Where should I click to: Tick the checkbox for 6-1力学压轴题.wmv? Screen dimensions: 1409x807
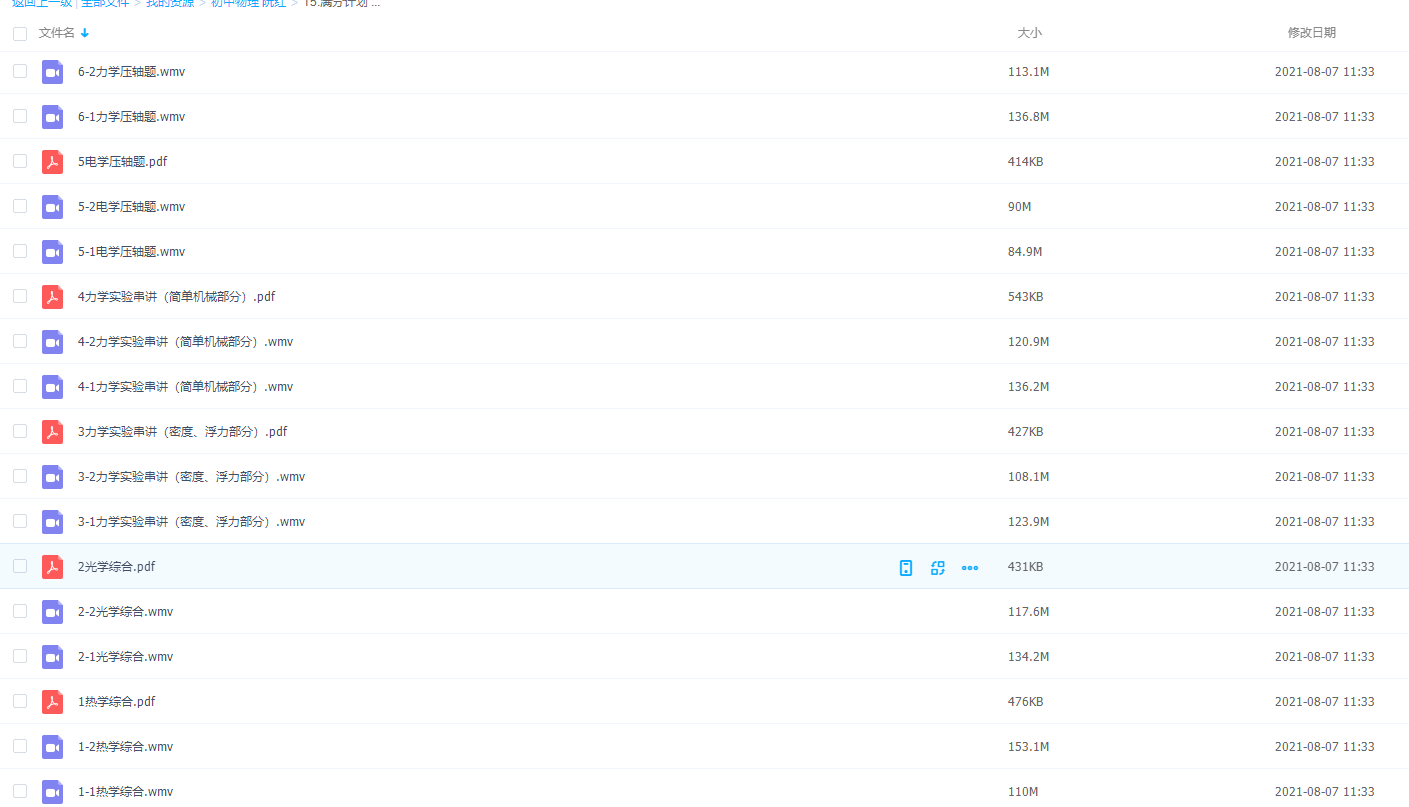tap(20, 116)
